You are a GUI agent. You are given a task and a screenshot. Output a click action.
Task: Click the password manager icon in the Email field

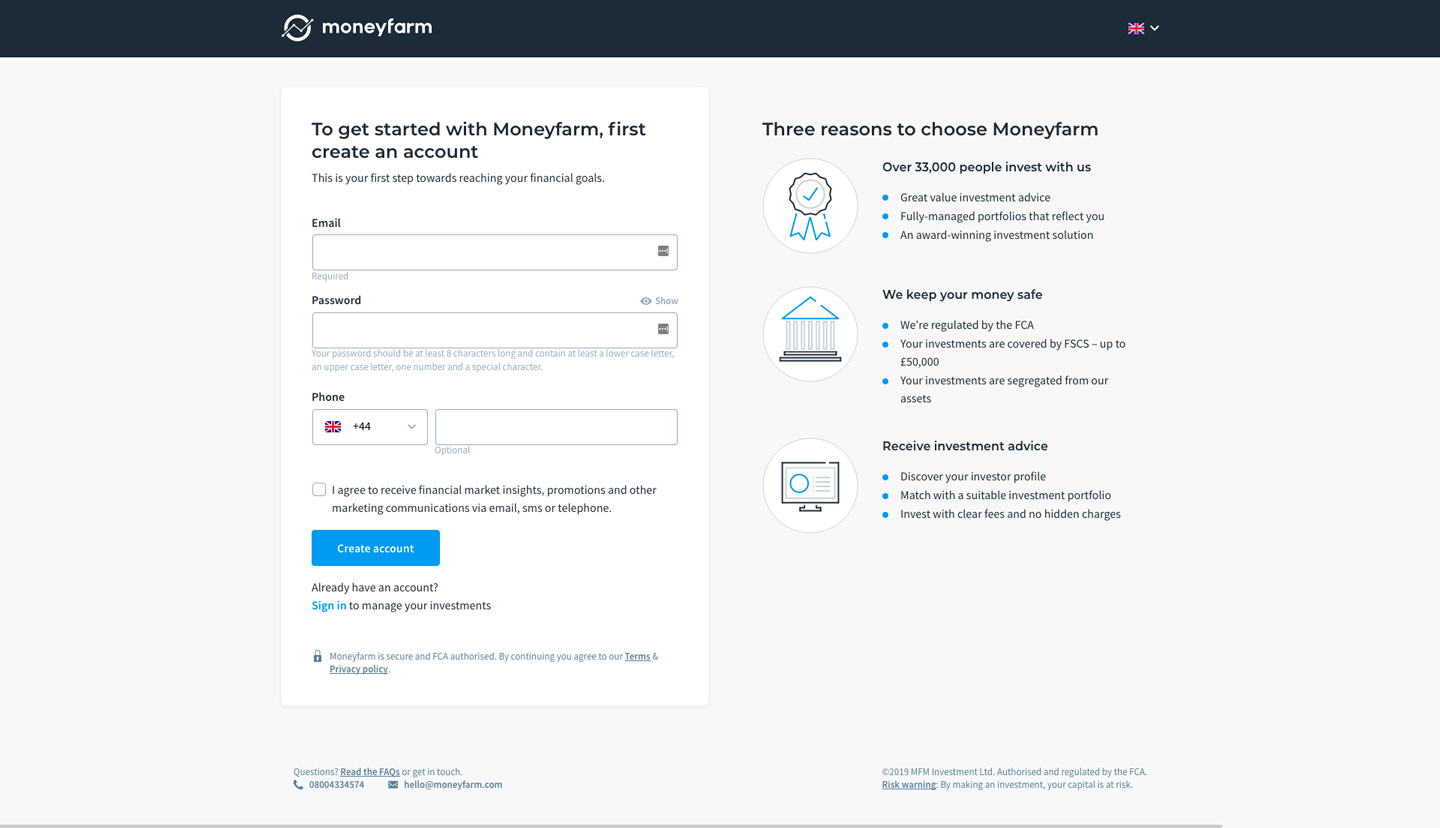(x=663, y=251)
